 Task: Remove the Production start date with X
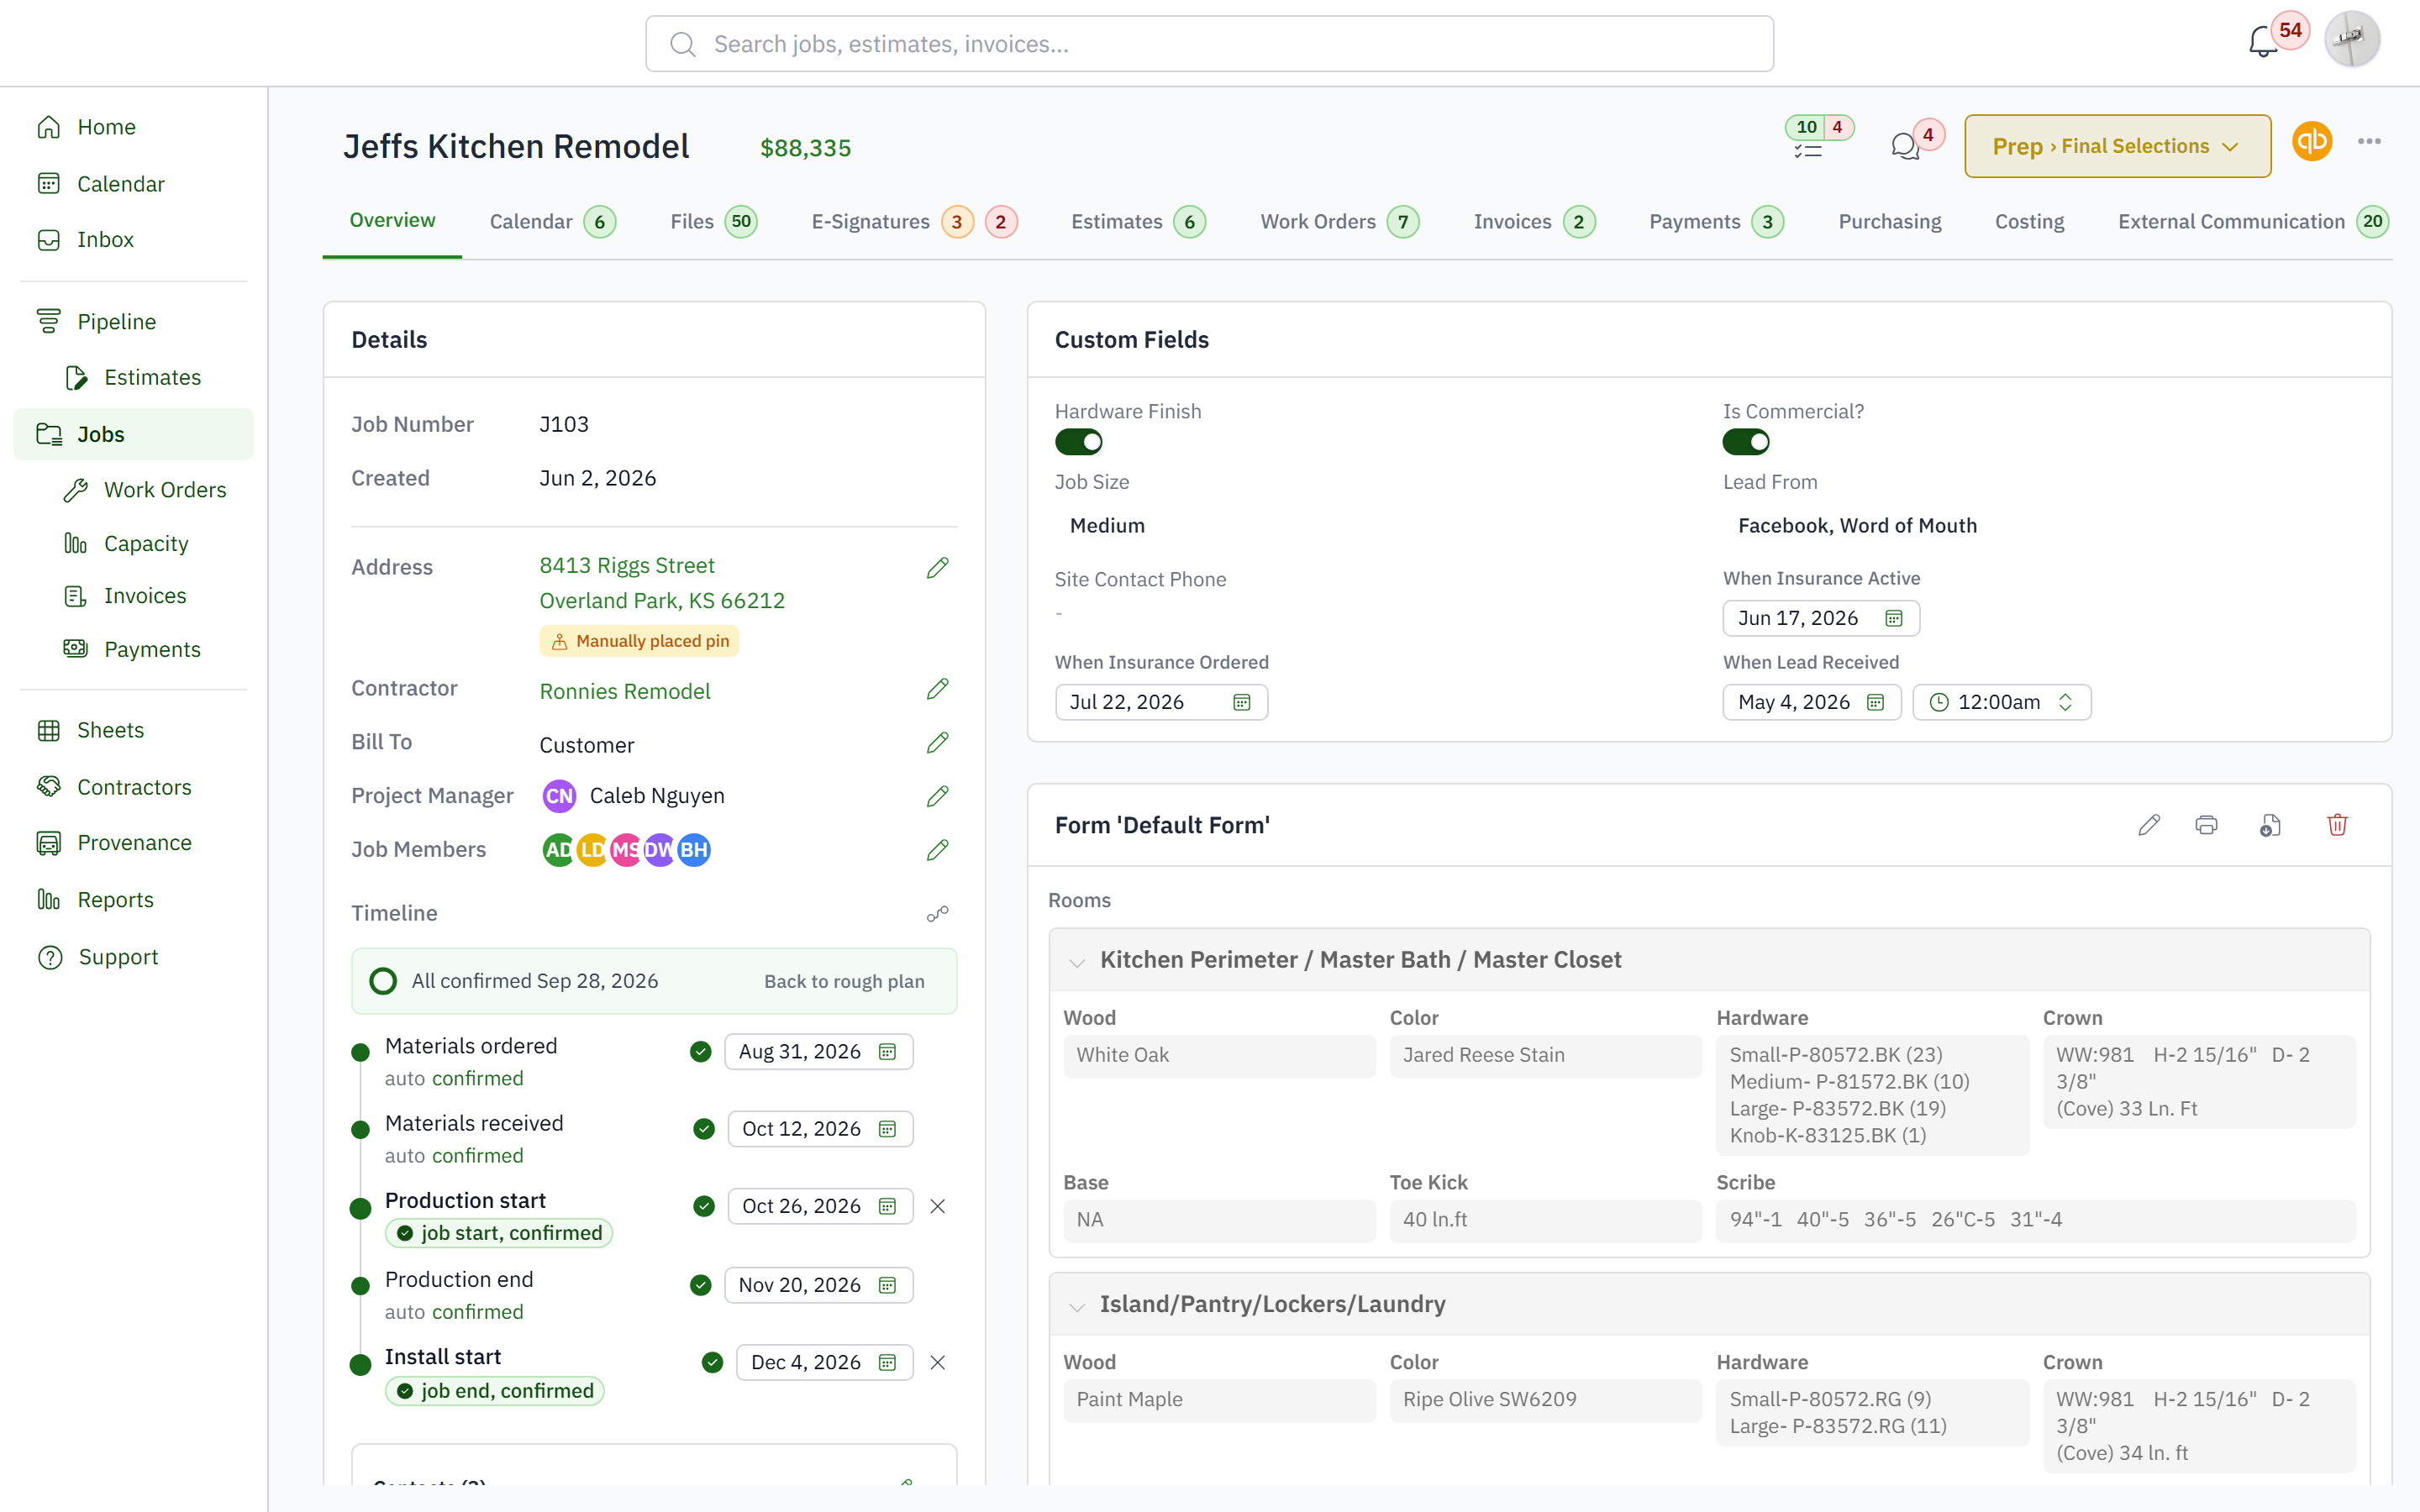(937, 1206)
